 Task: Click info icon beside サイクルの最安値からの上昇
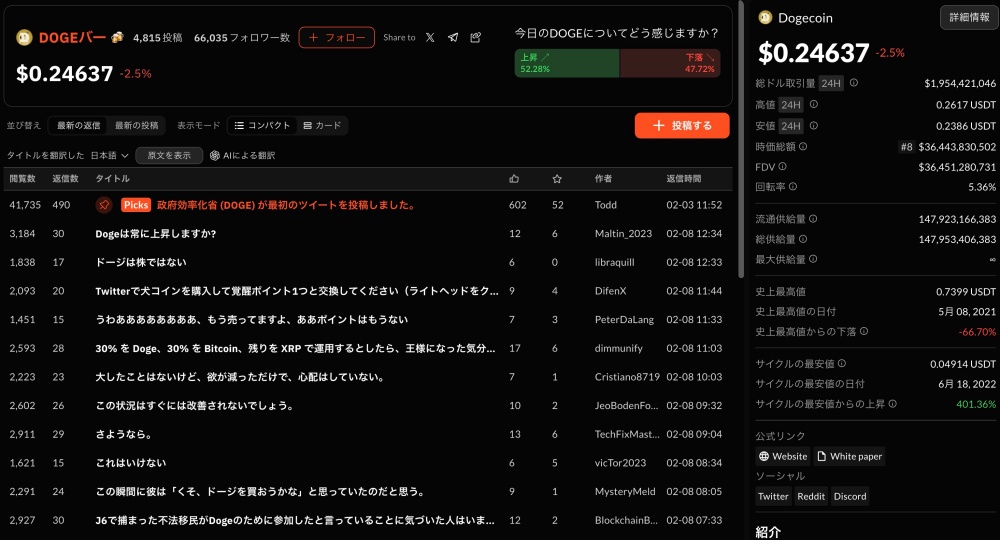pyautogui.click(x=893, y=404)
